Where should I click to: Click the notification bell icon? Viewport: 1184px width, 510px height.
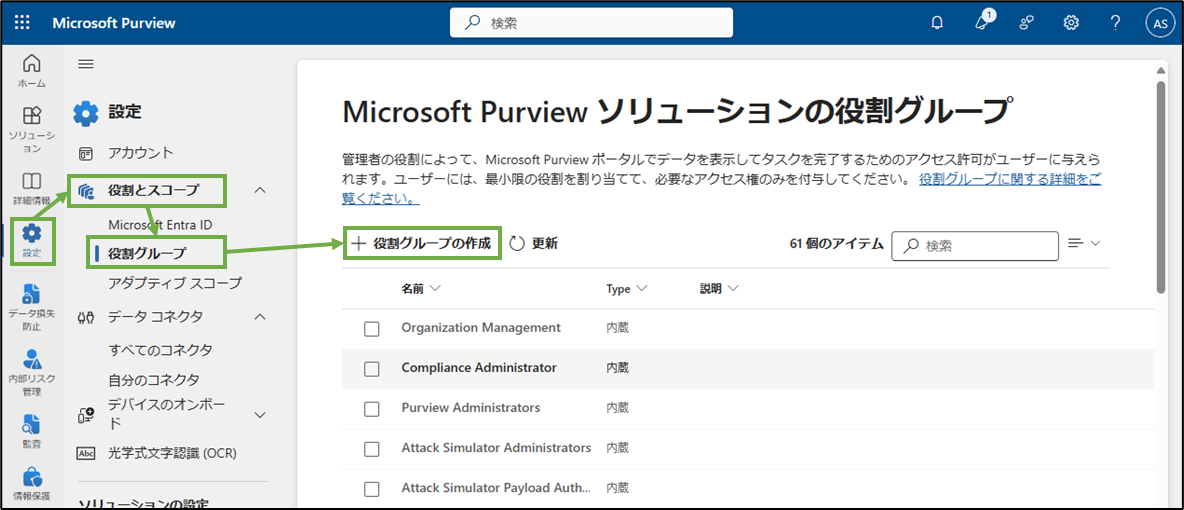[x=937, y=23]
